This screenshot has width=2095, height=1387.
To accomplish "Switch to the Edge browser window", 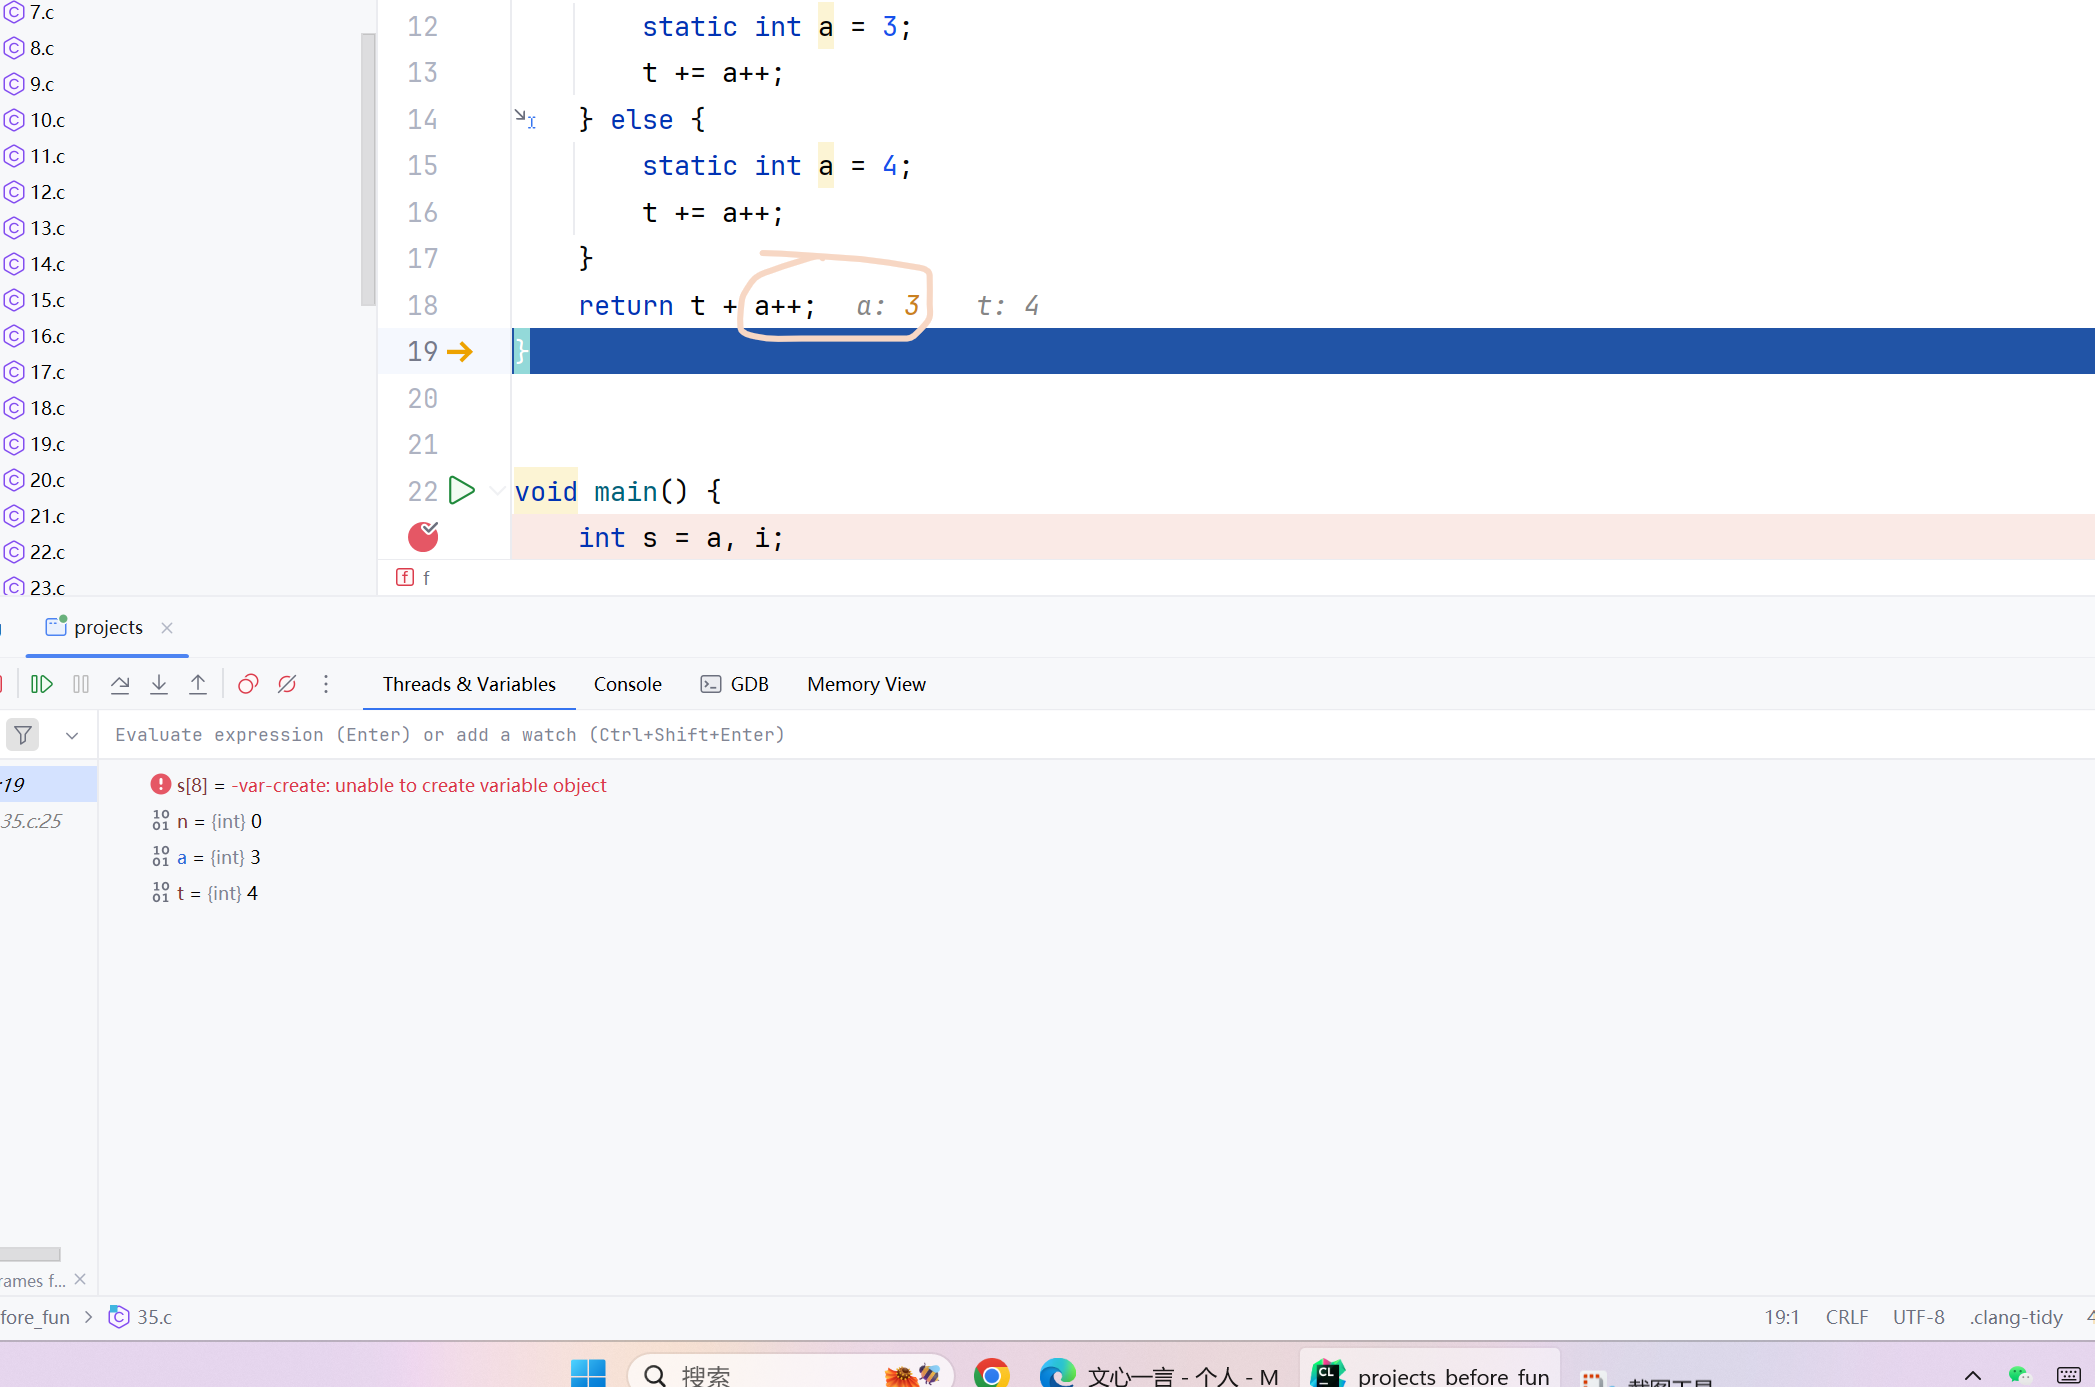I will (1160, 1374).
